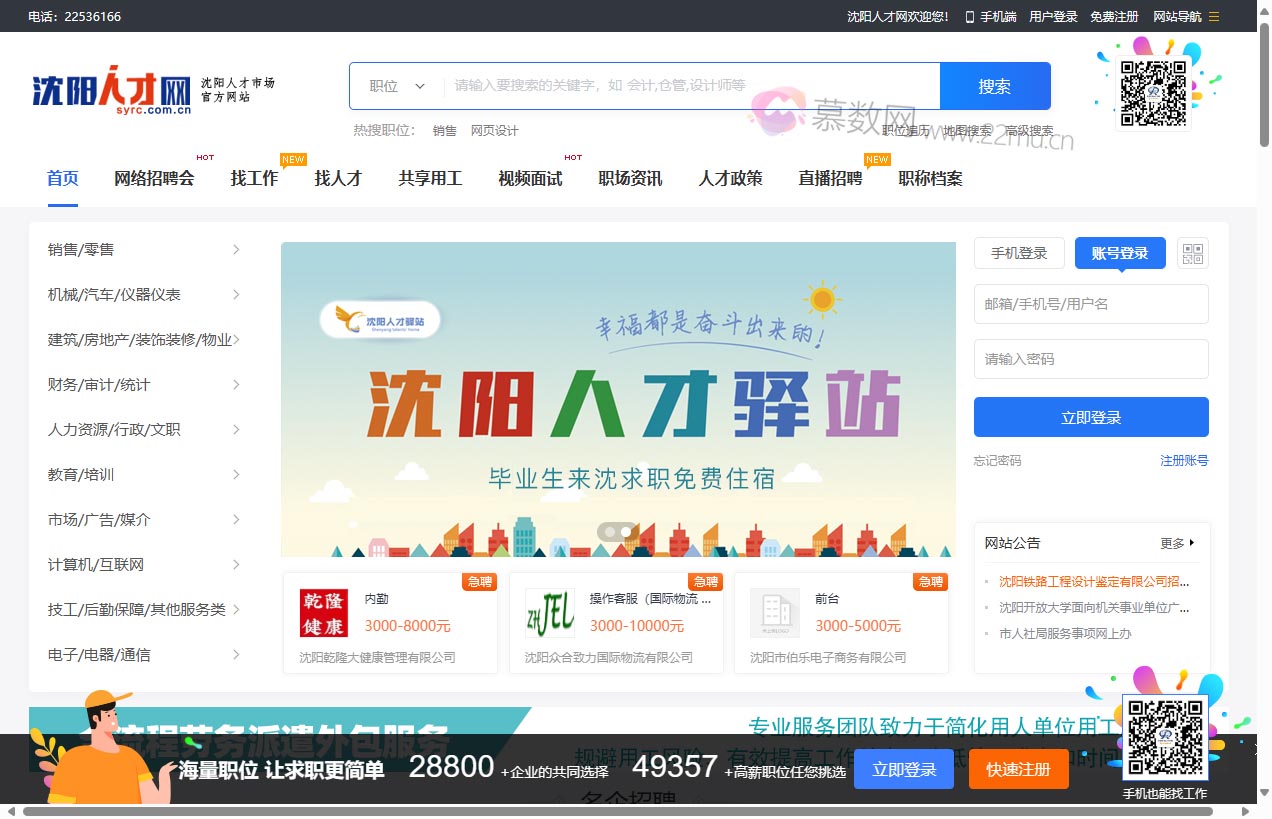This screenshot has height=819, width=1272.
Task: Switch to 账号登录 login mode
Action: (1119, 253)
